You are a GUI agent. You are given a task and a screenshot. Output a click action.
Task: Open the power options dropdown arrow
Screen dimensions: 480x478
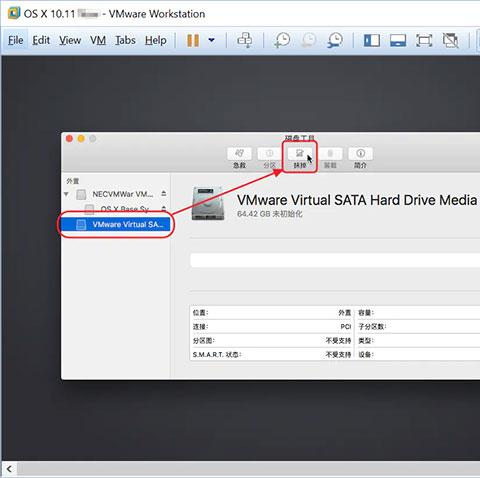click(211, 40)
